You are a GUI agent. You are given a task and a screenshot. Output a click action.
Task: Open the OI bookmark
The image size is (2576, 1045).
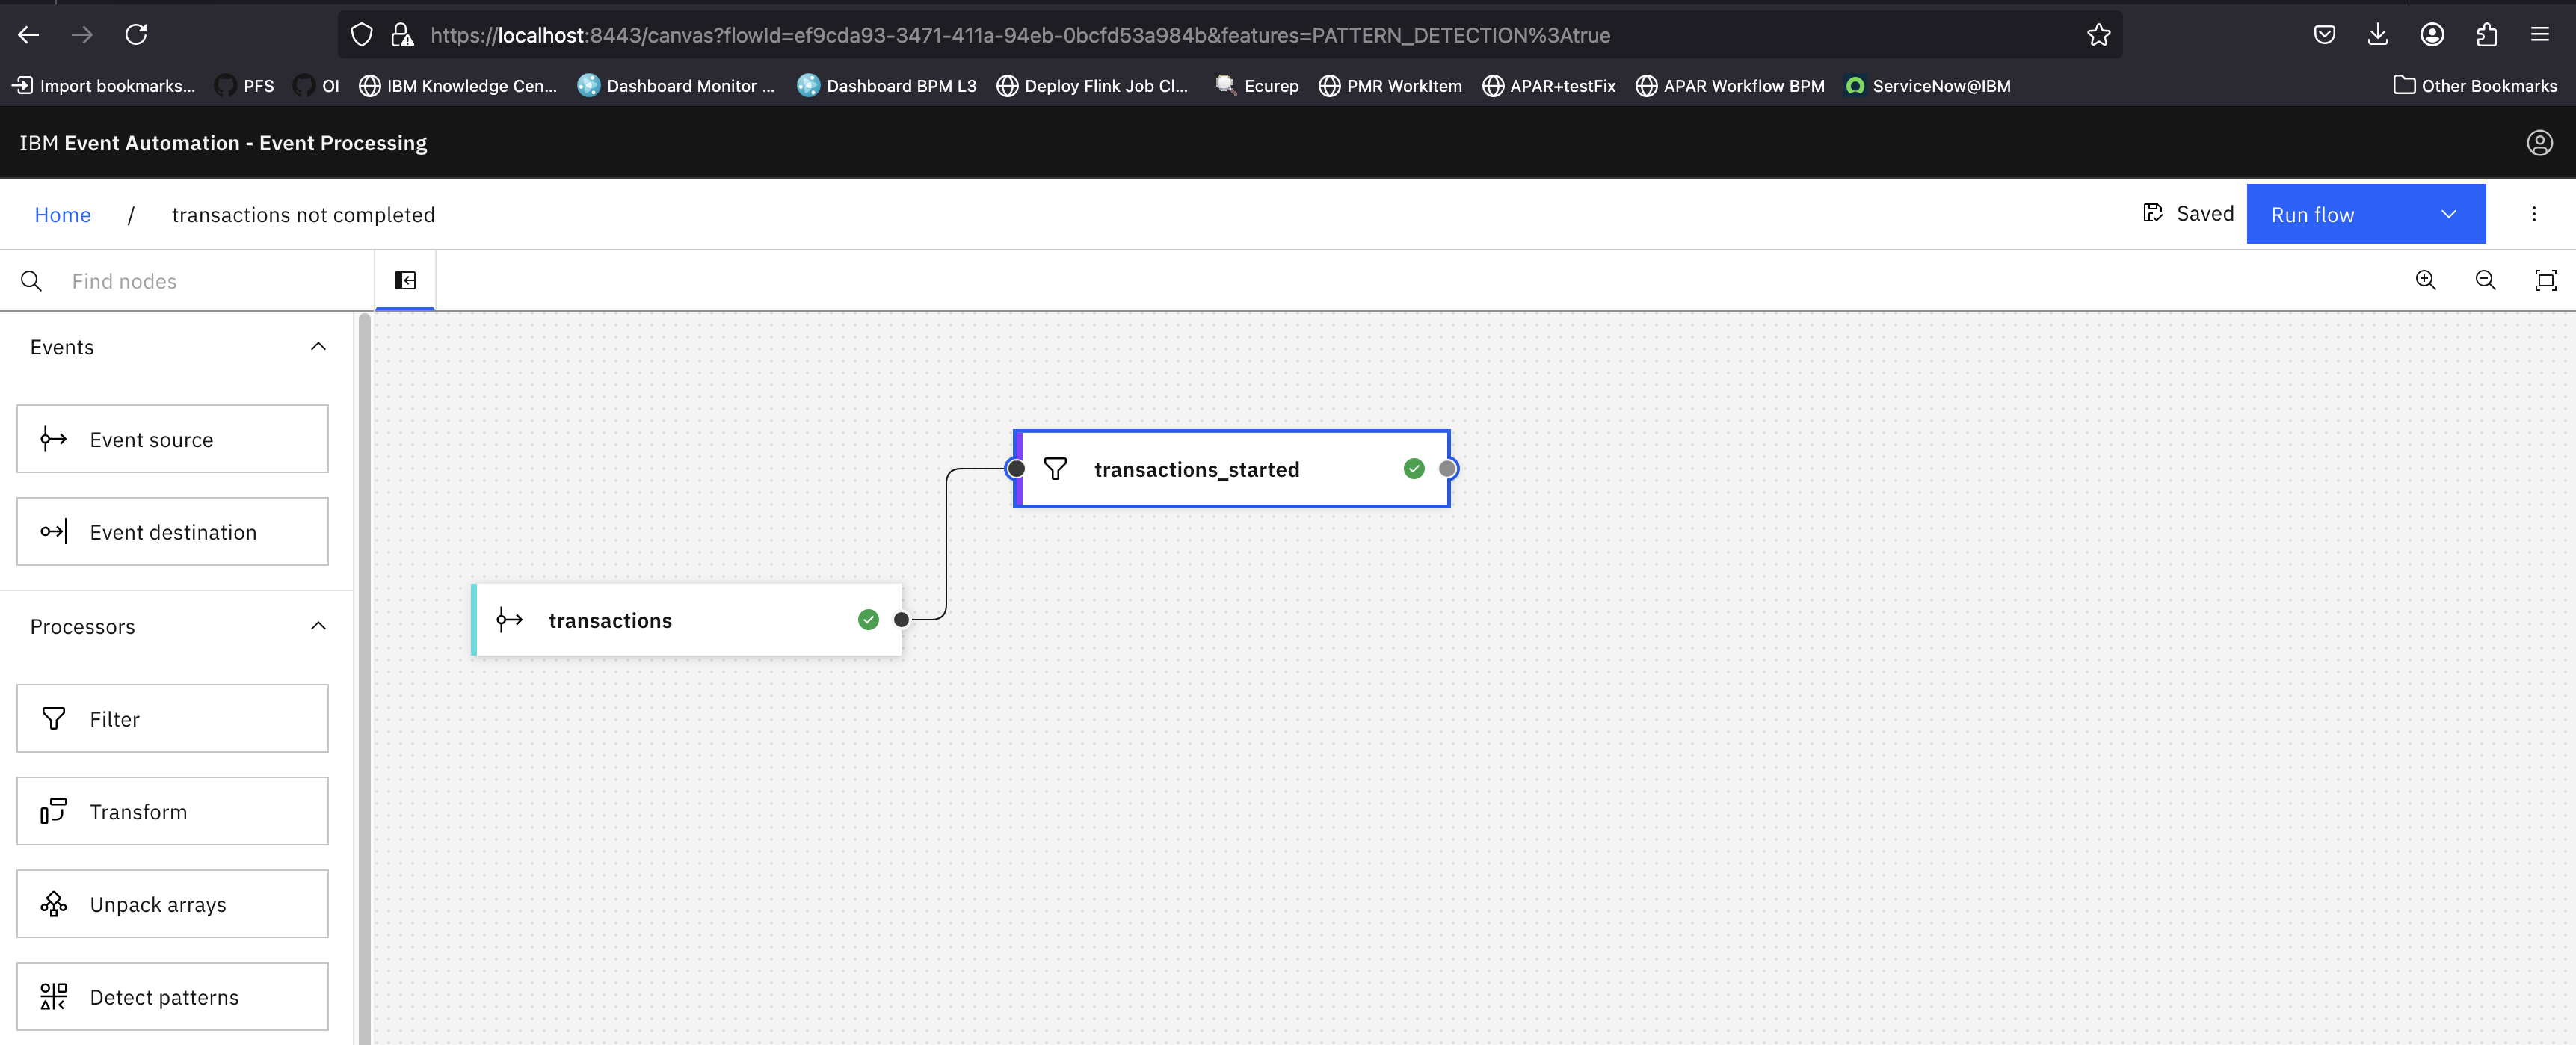(317, 86)
